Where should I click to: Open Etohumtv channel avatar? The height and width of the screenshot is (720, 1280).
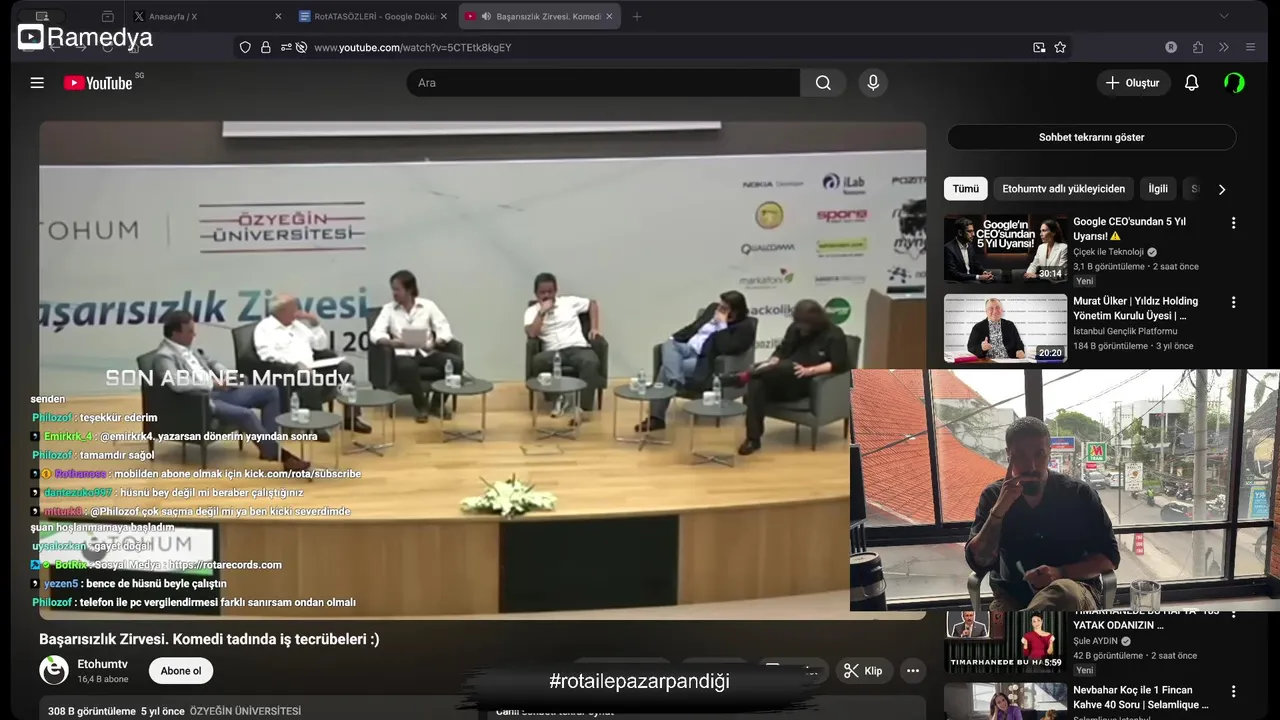tap(54, 670)
